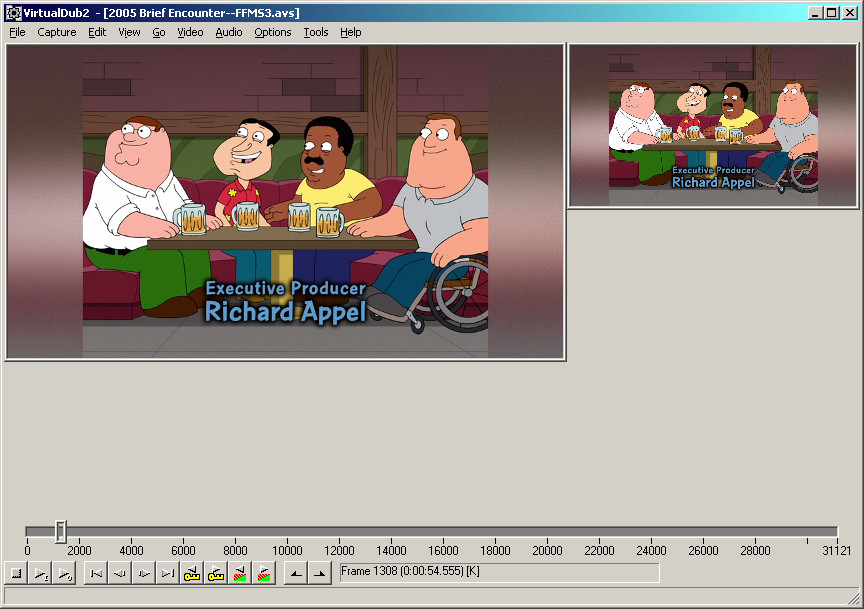Go to next keyframe (yellow key, right arrow)
Screen dimensions: 864x609
[x=215, y=574]
